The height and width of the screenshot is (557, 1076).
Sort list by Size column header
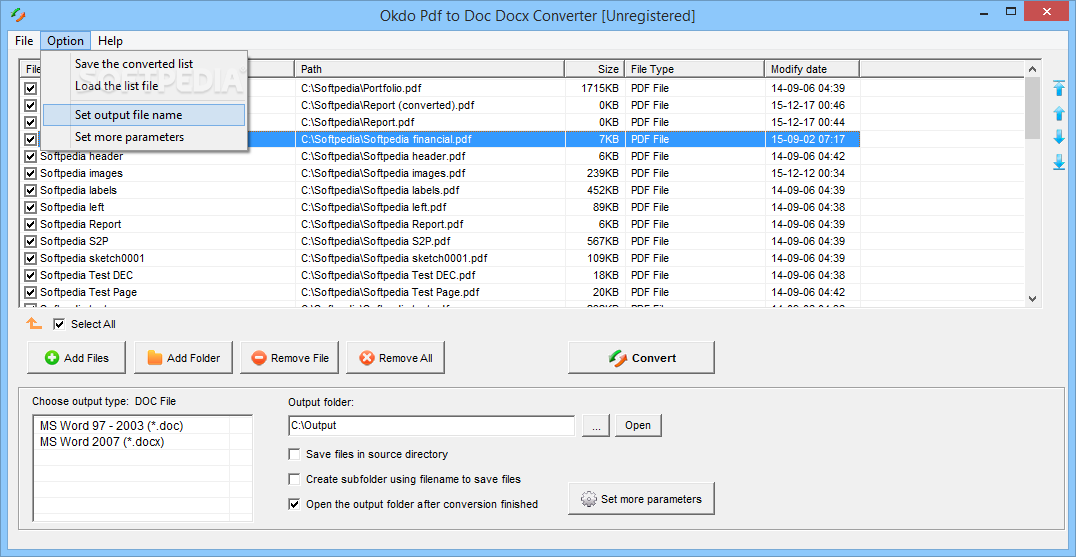[594, 69]
